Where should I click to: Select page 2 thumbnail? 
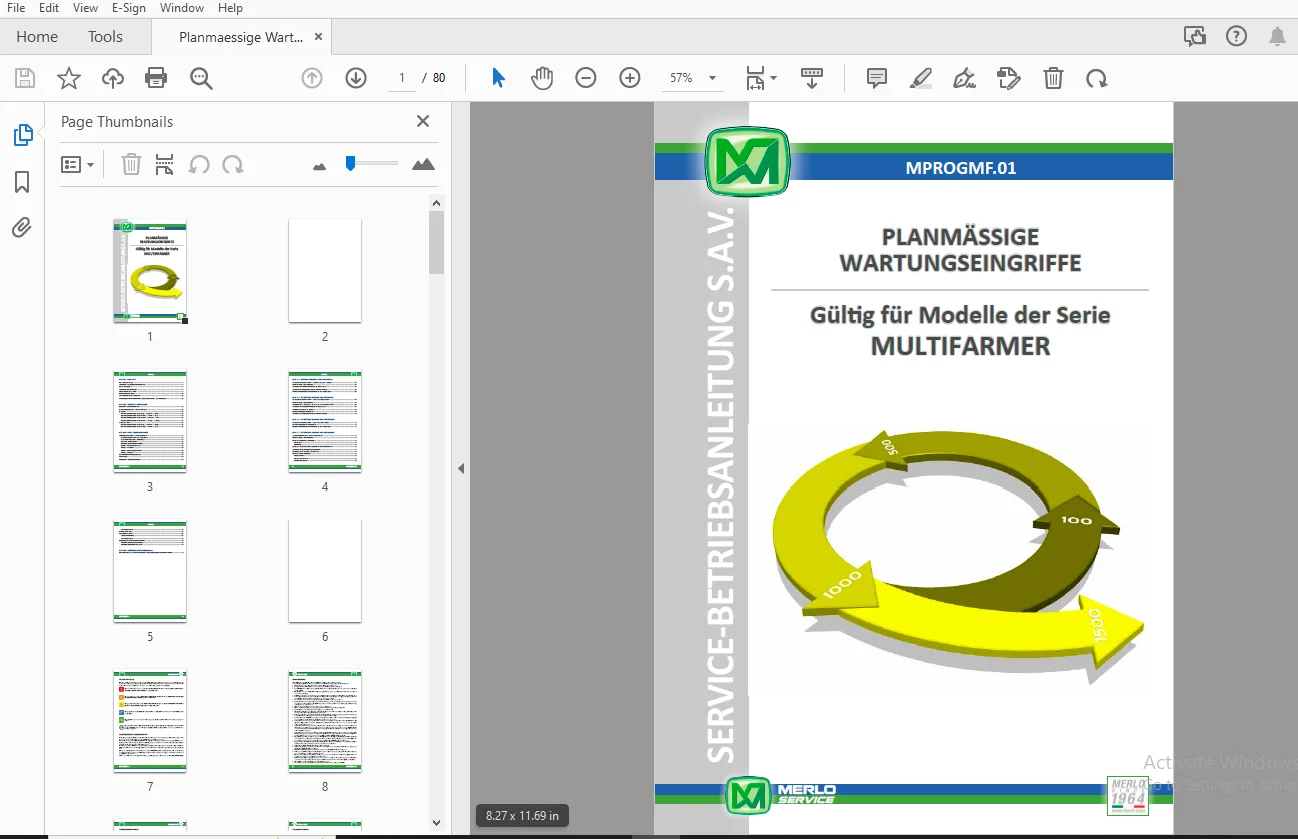click(x=325, y=271)
